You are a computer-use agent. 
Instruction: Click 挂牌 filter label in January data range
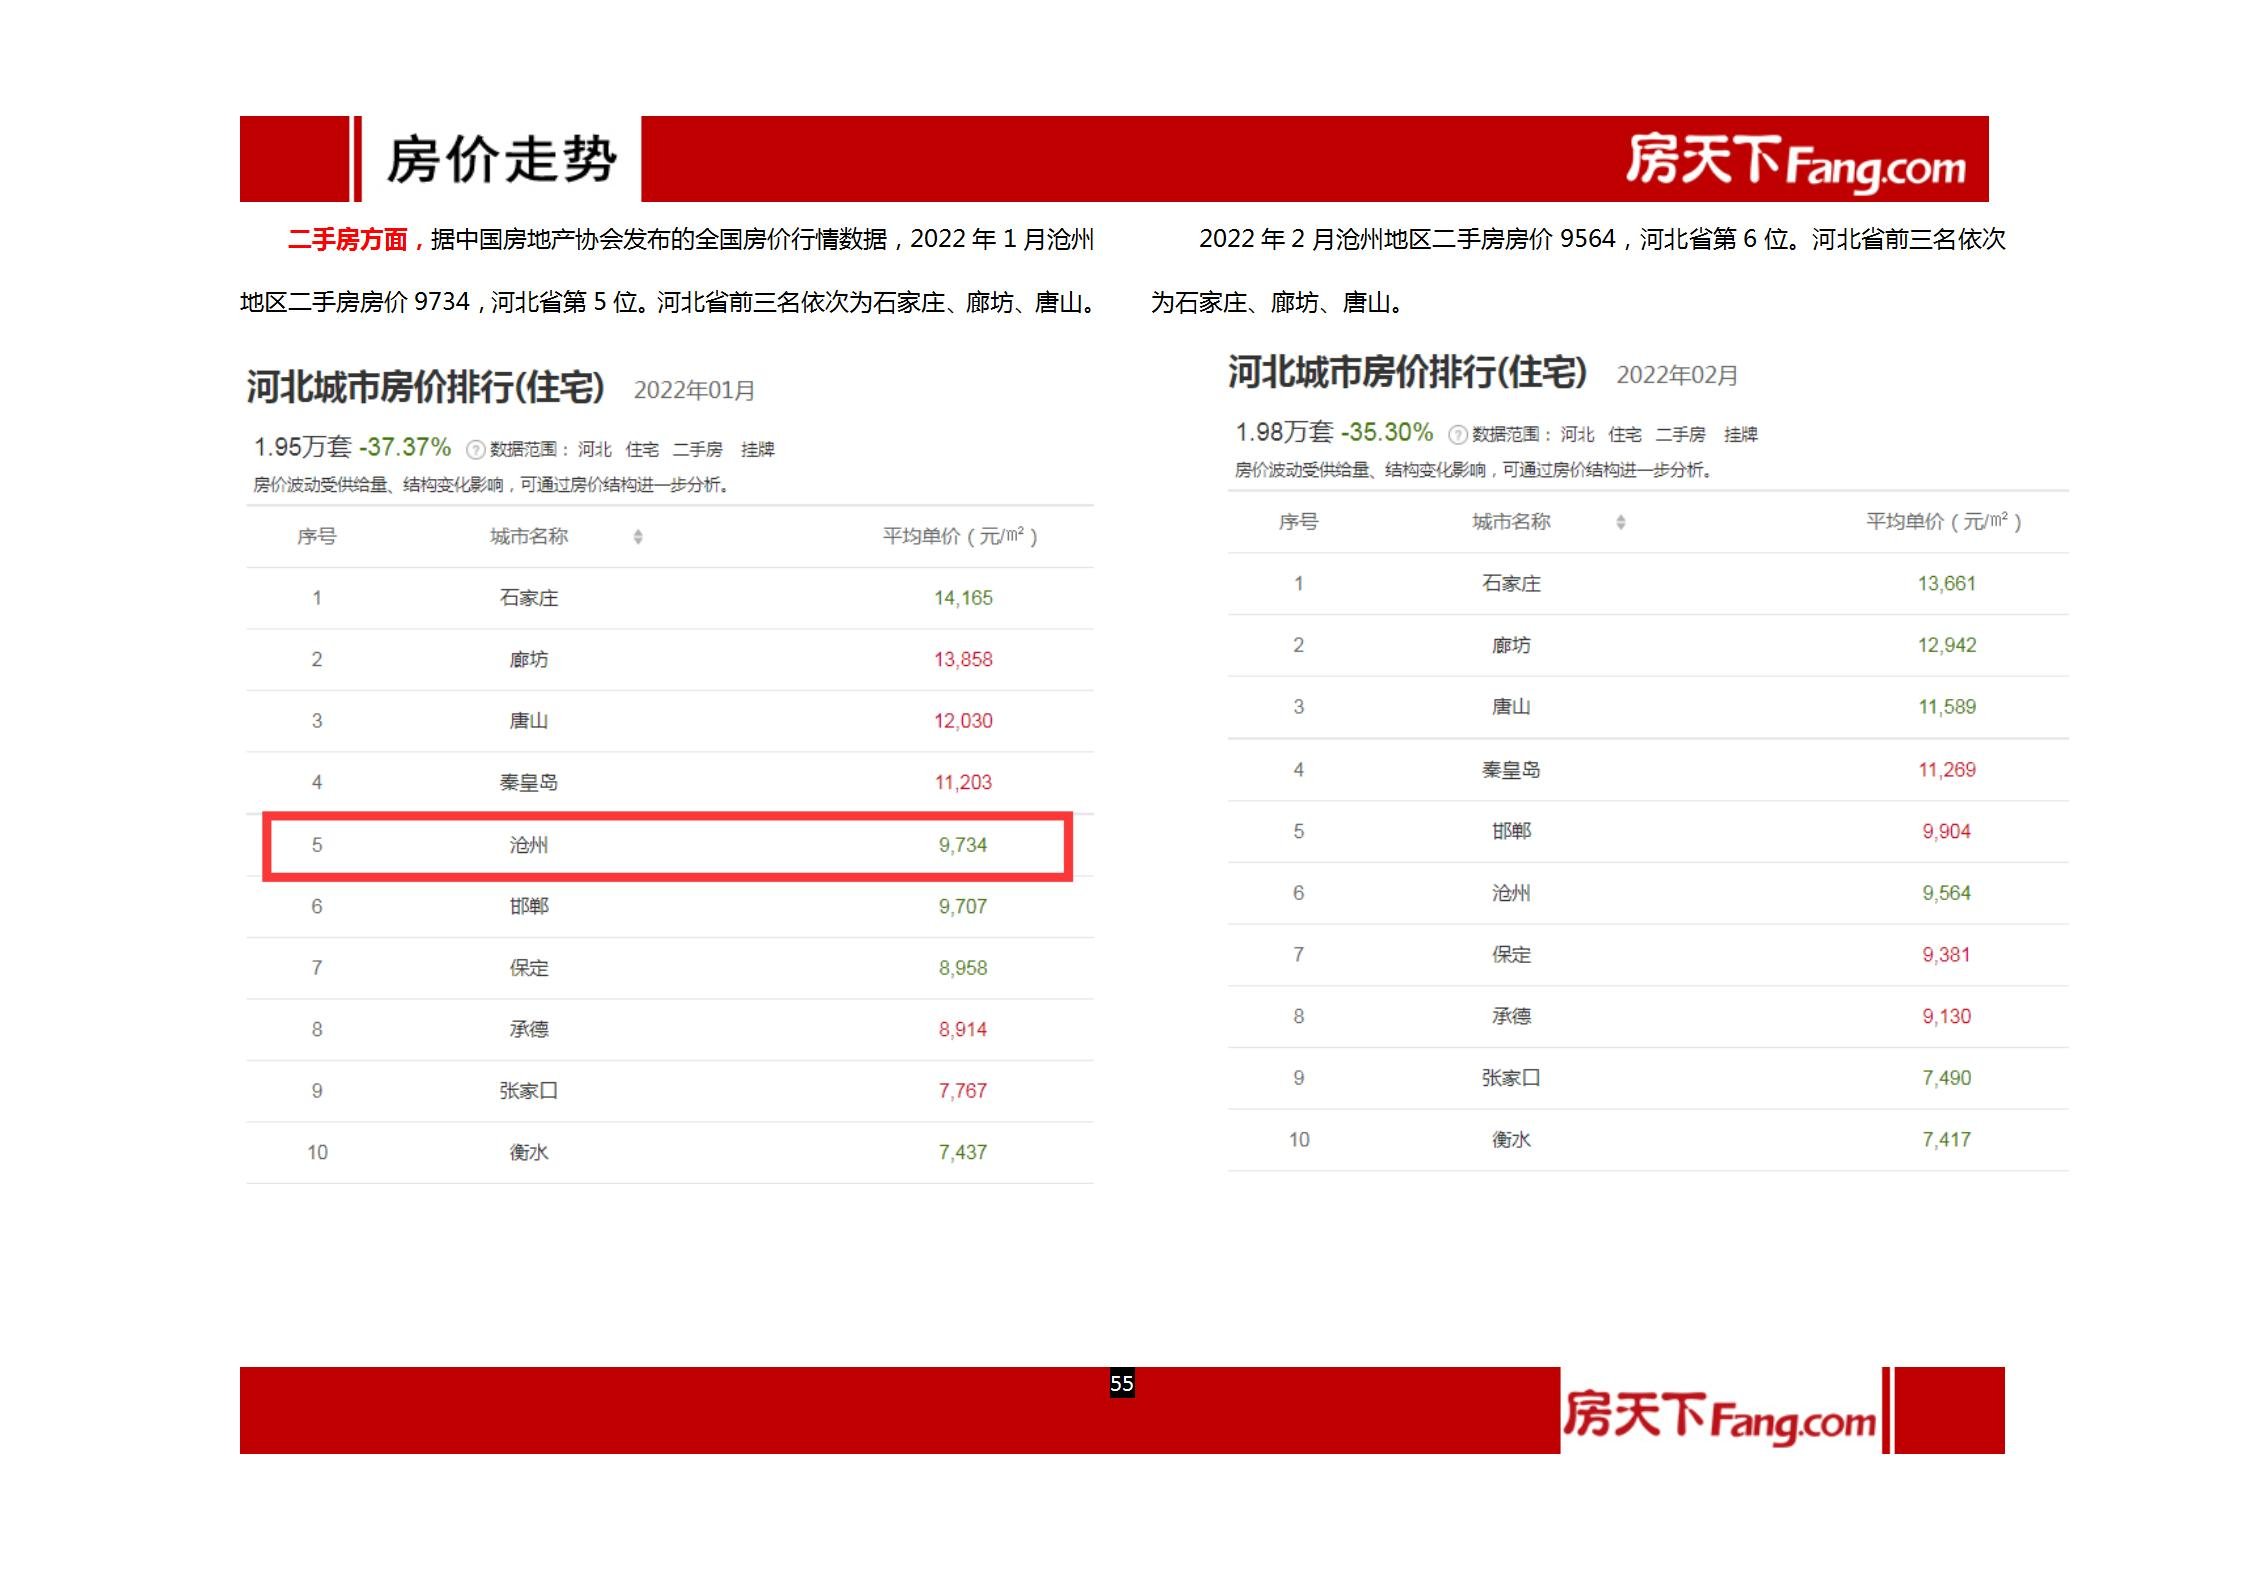click(758, 450)
